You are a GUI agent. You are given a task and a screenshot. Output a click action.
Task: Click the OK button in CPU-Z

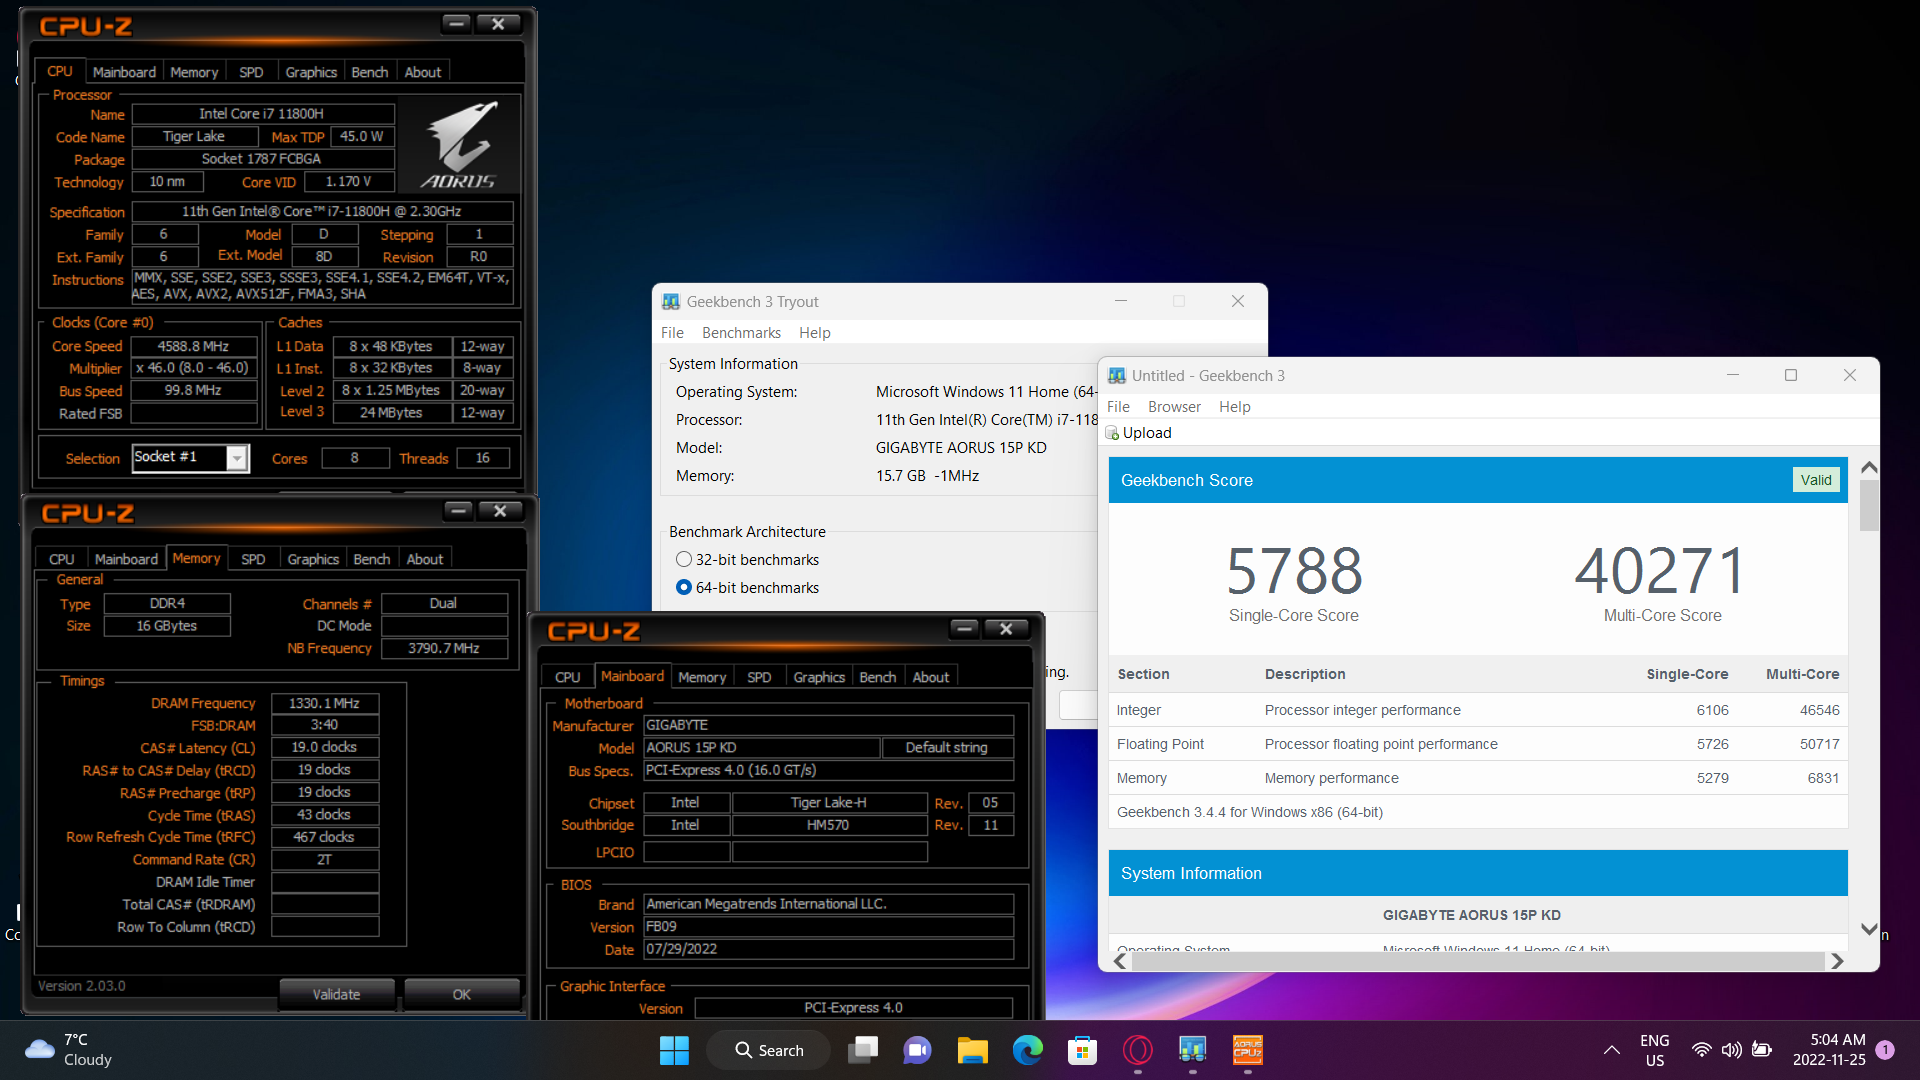click(x=461, y=994)
